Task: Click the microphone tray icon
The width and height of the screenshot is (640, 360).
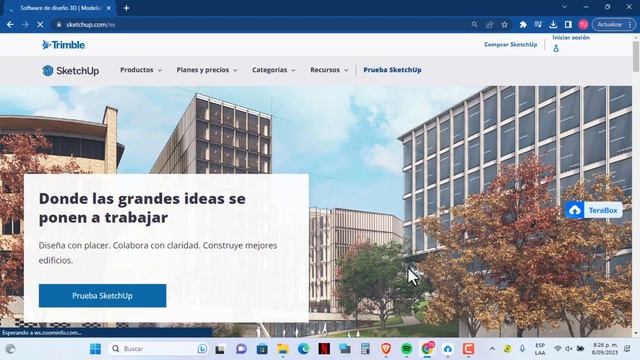Action: tap(522, 349)
